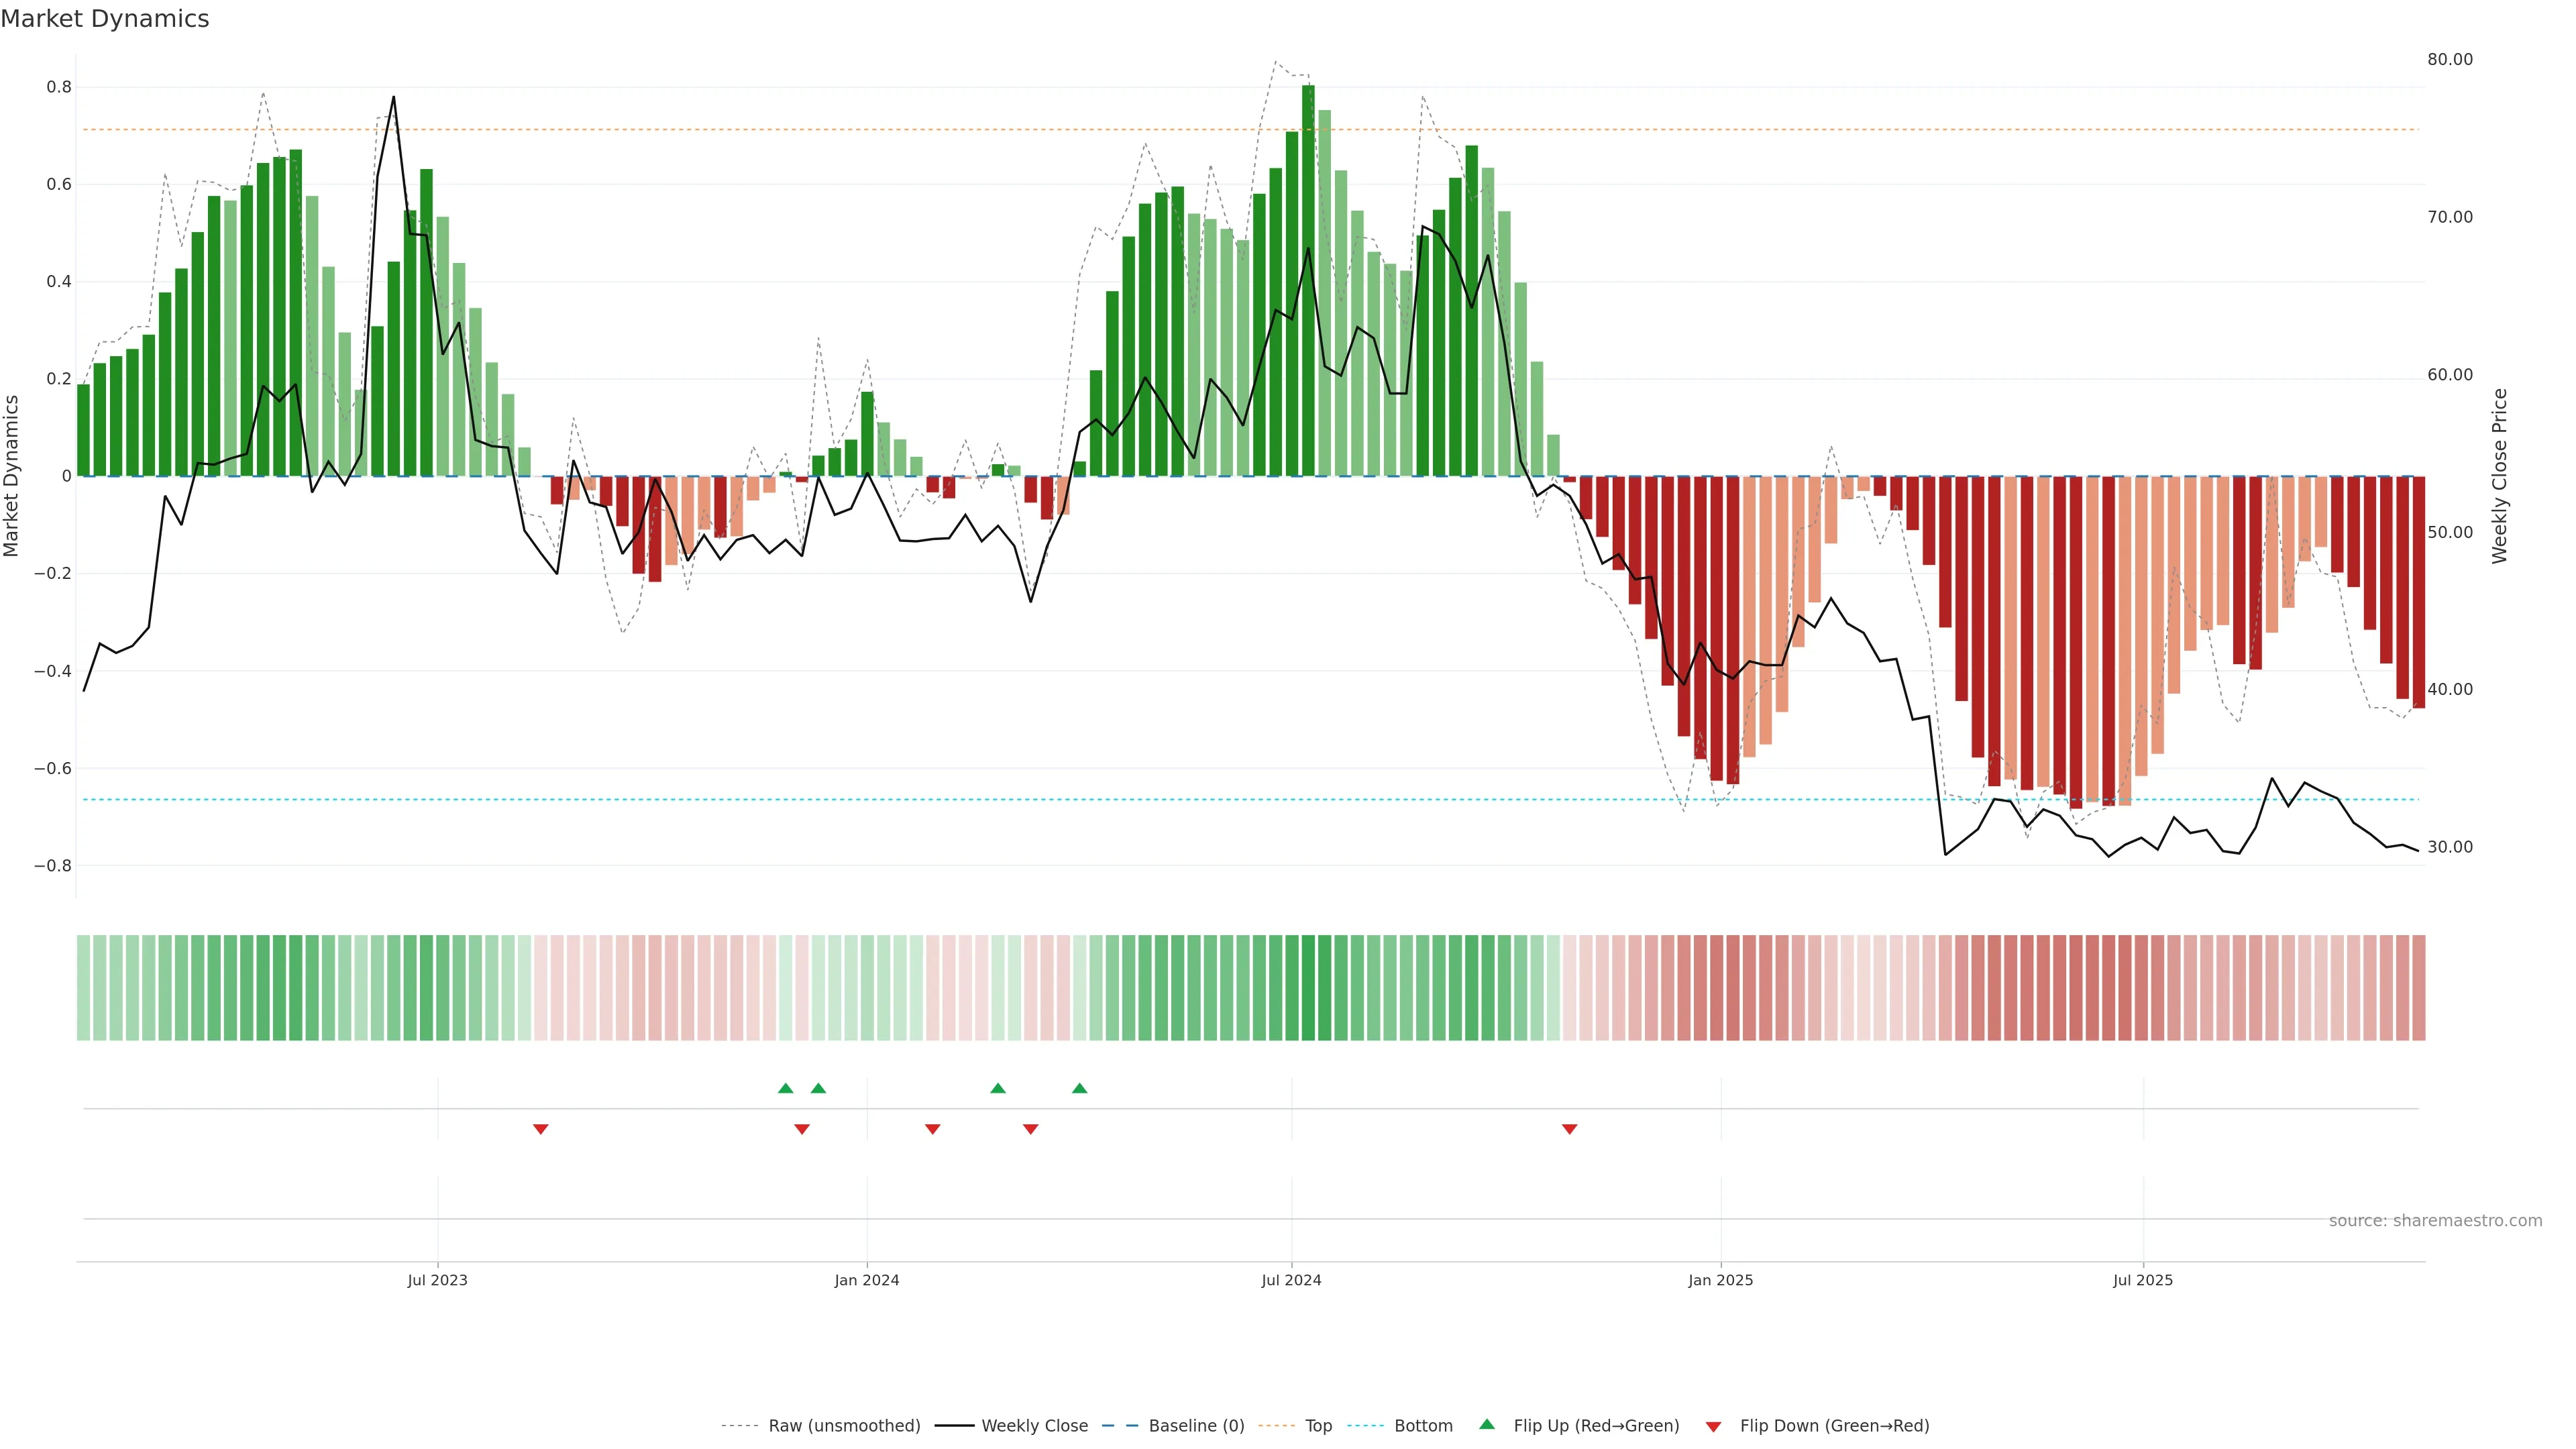Click the Weekly Close Price axis title
The height and width of the screenshot is (1449, 2576).
click(x=2499, y=476)
